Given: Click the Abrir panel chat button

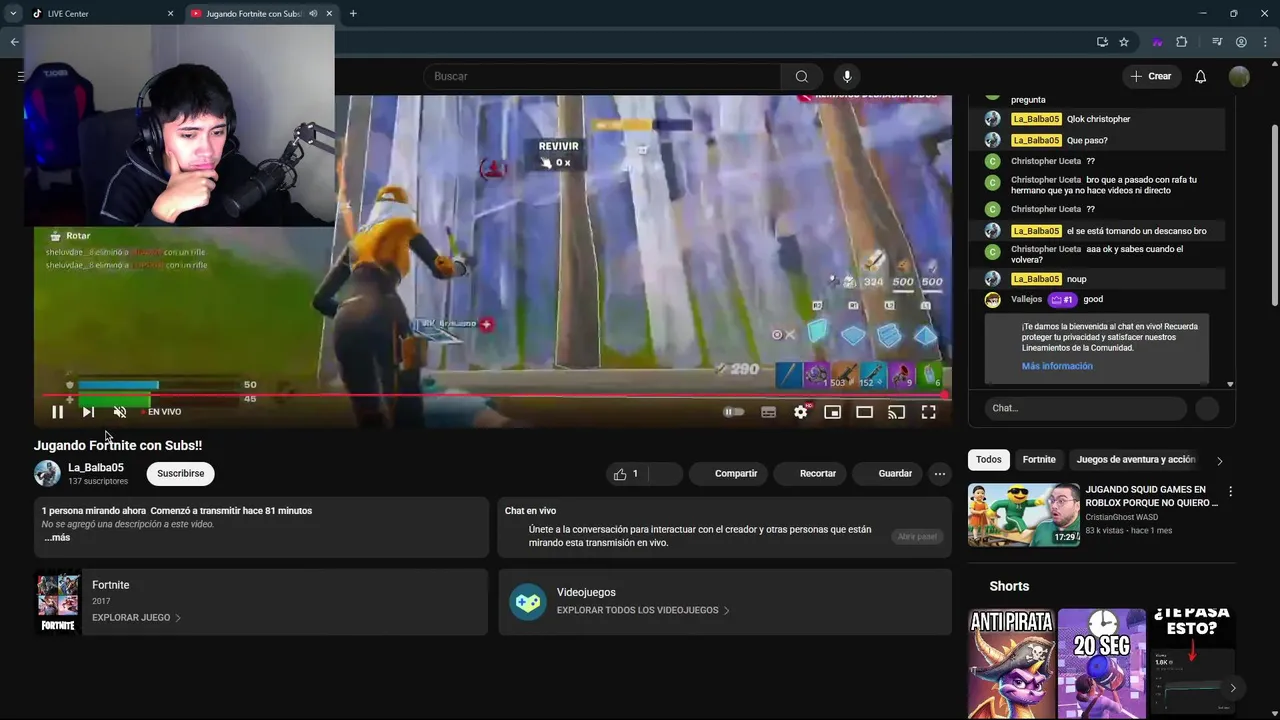Looking at the screenshot, I should coord(917,537).
